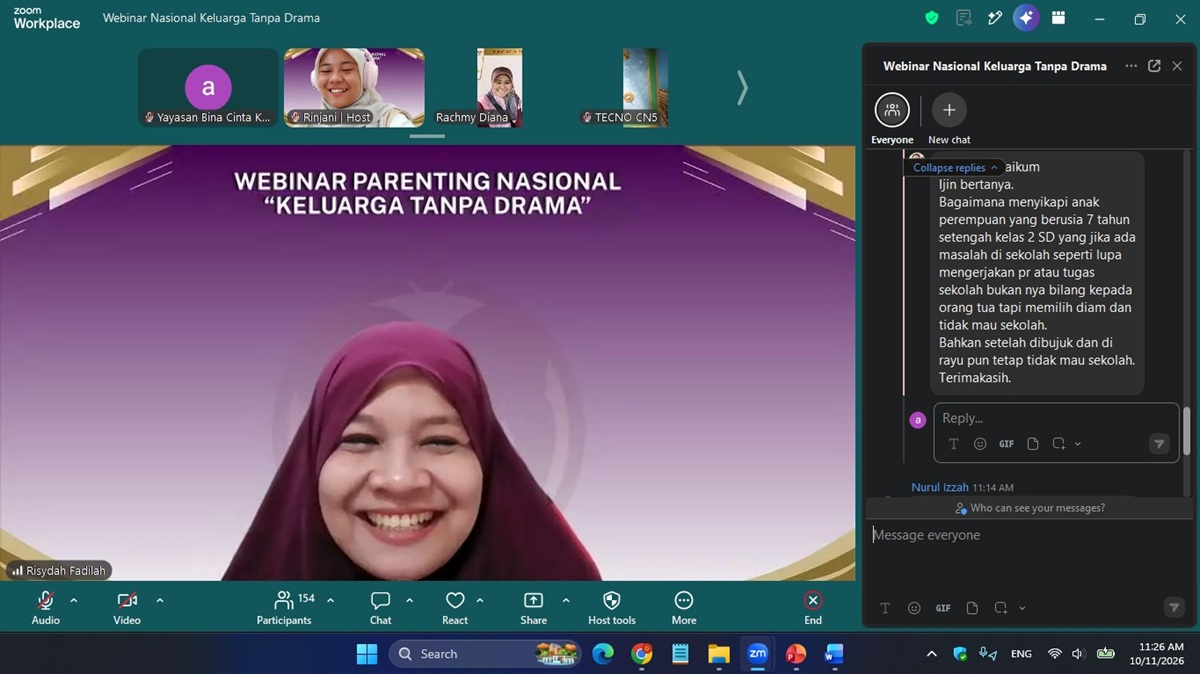This screenshot has width=1200, height=674.
Task: Open chat options caret beside Chat
Action: (x=409, y=600)
